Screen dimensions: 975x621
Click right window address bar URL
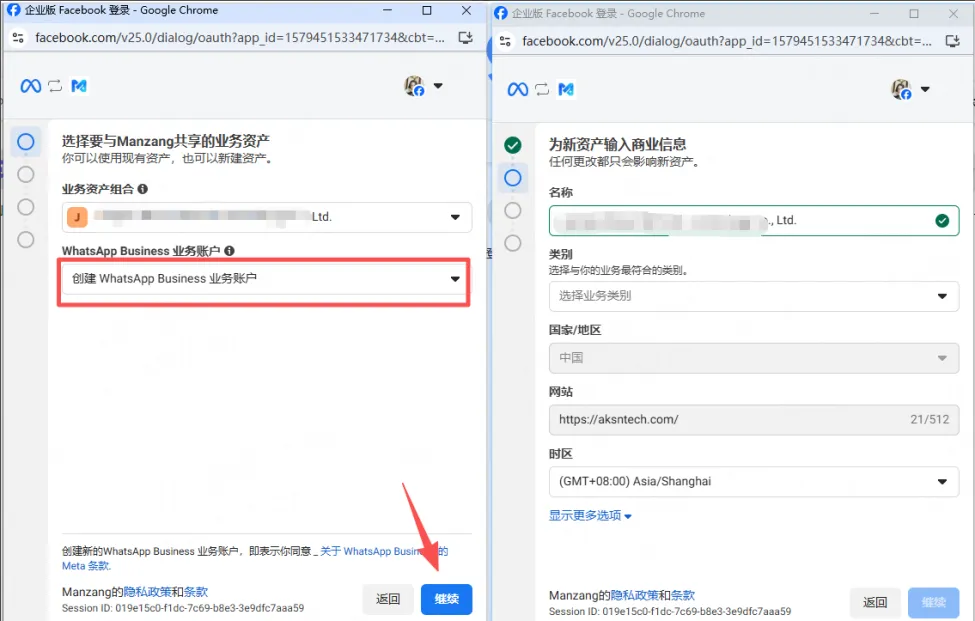coord(726,41)
